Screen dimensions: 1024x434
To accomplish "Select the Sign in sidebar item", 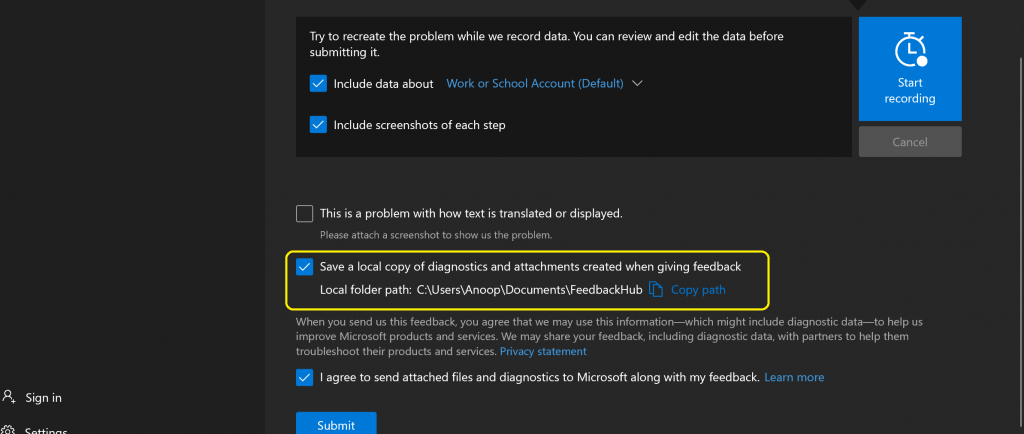I will pyautogui.click(x=43, y=398).
